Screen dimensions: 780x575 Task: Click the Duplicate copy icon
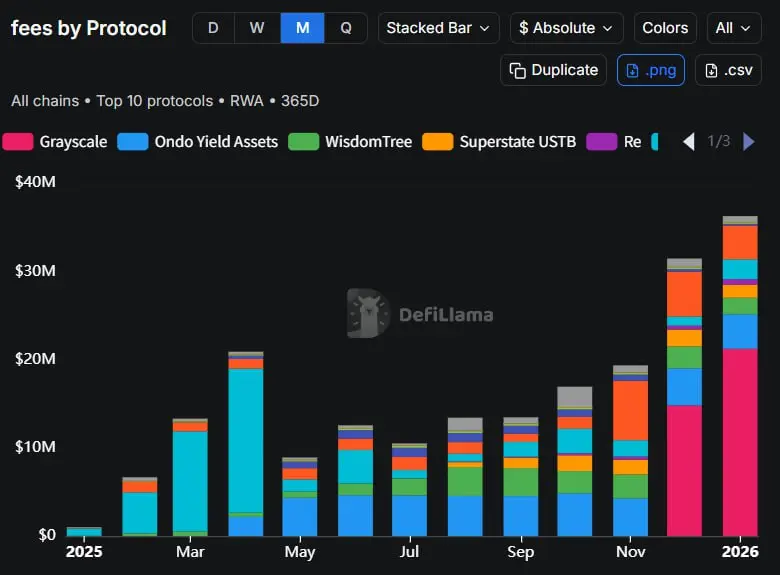pyautogui.click(x=517, y=70)
